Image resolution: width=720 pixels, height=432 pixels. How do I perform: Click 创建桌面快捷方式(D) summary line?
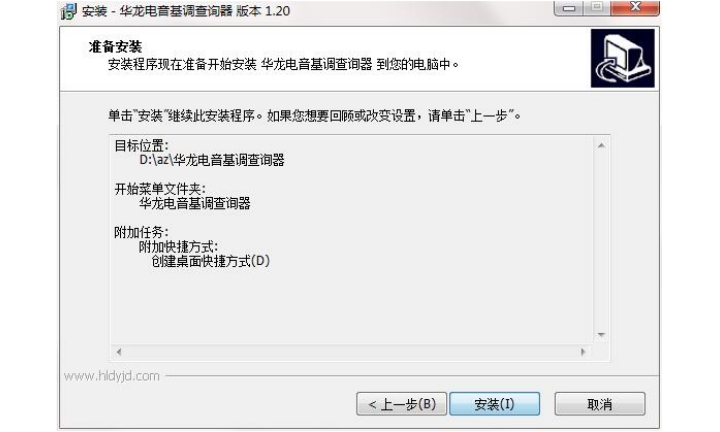click(210, 261)
